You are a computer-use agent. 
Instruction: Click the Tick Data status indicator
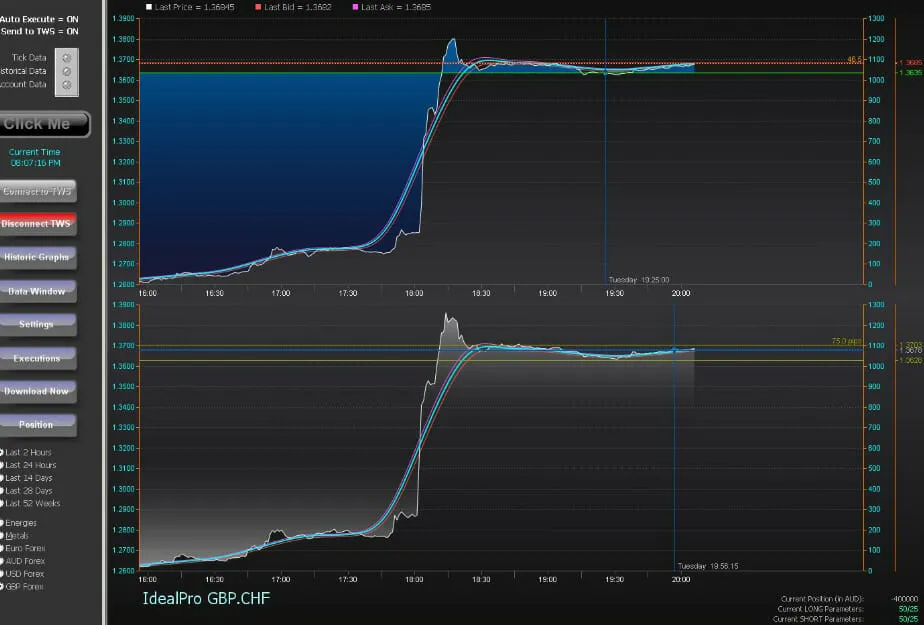pos(67,58)
